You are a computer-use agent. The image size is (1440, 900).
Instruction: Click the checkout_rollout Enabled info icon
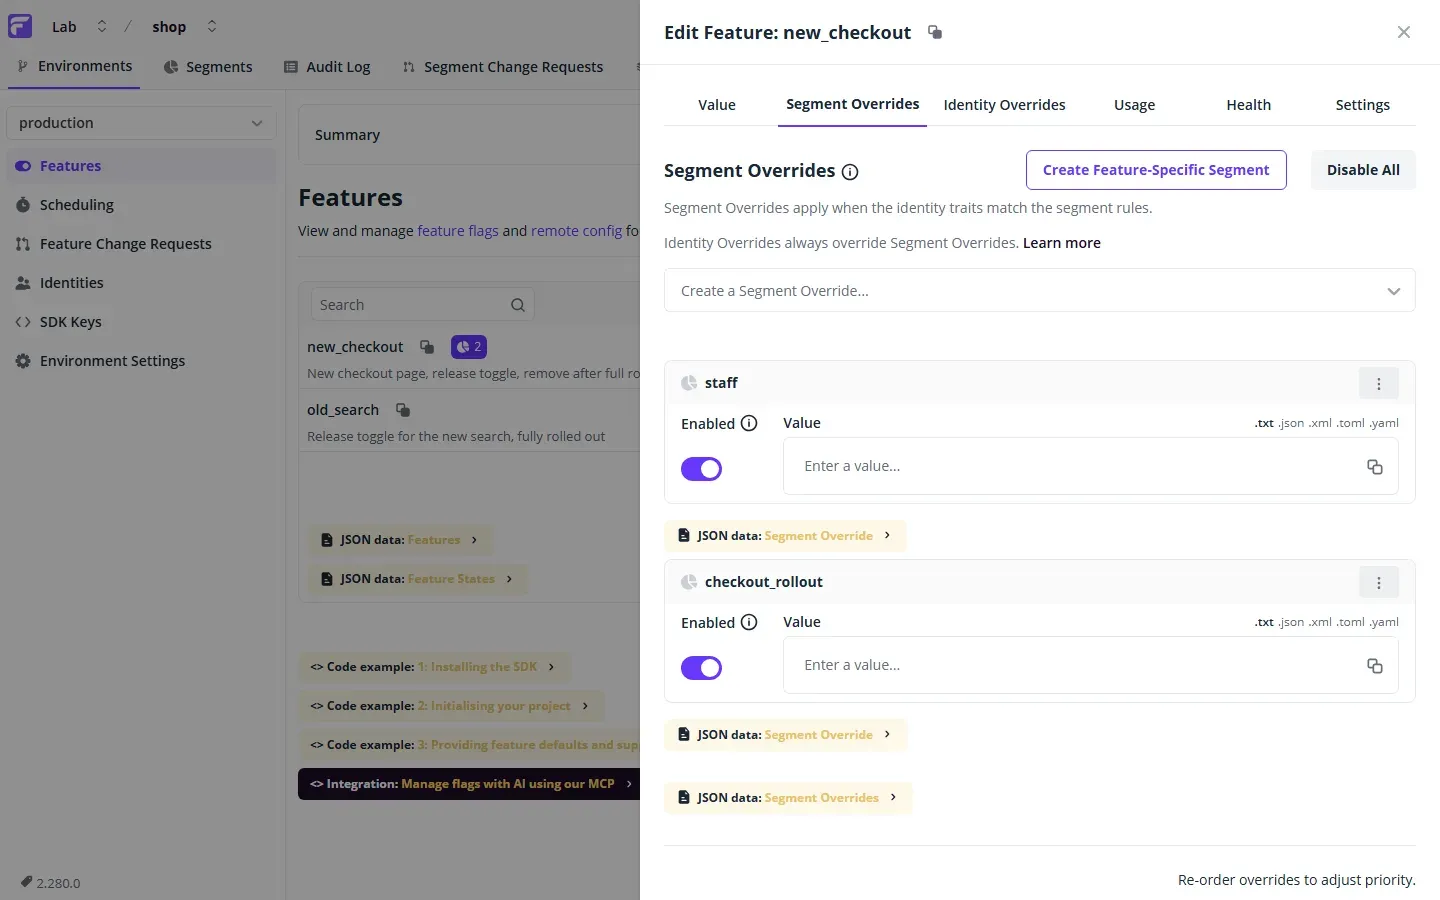tap(749, 622)
